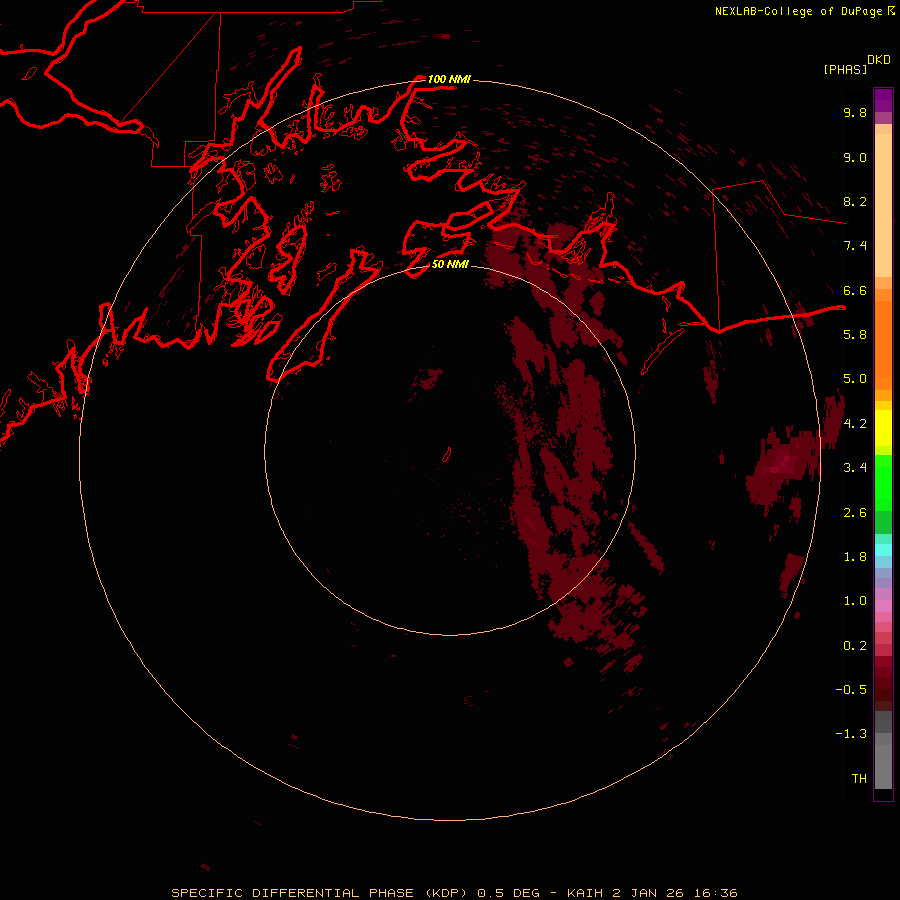Click the DKD unit label above colorbar
Image resolution: width=900 pixels, height=900 pixels.
point(879,60)
